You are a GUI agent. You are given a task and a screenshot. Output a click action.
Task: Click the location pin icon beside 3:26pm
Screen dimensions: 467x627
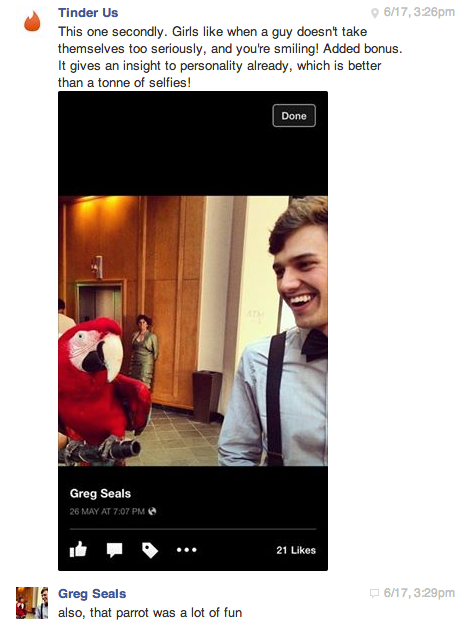(375, 13)
